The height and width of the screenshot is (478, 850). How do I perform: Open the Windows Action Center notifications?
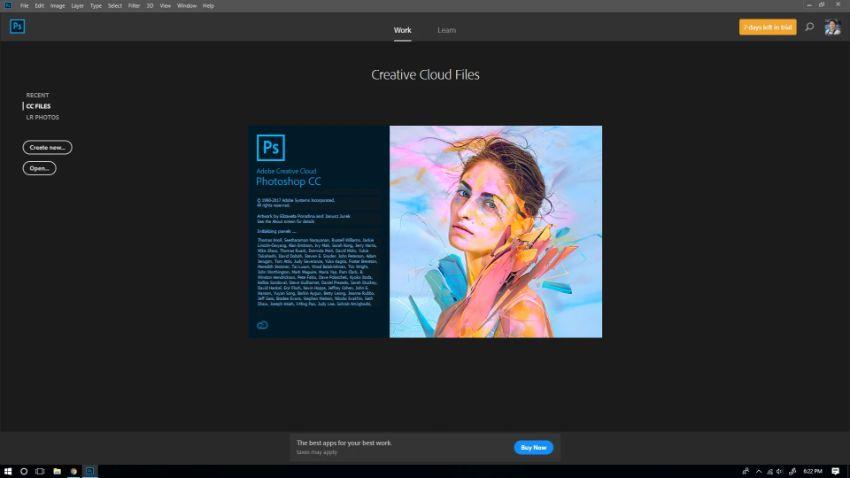[x=835, y=471]
